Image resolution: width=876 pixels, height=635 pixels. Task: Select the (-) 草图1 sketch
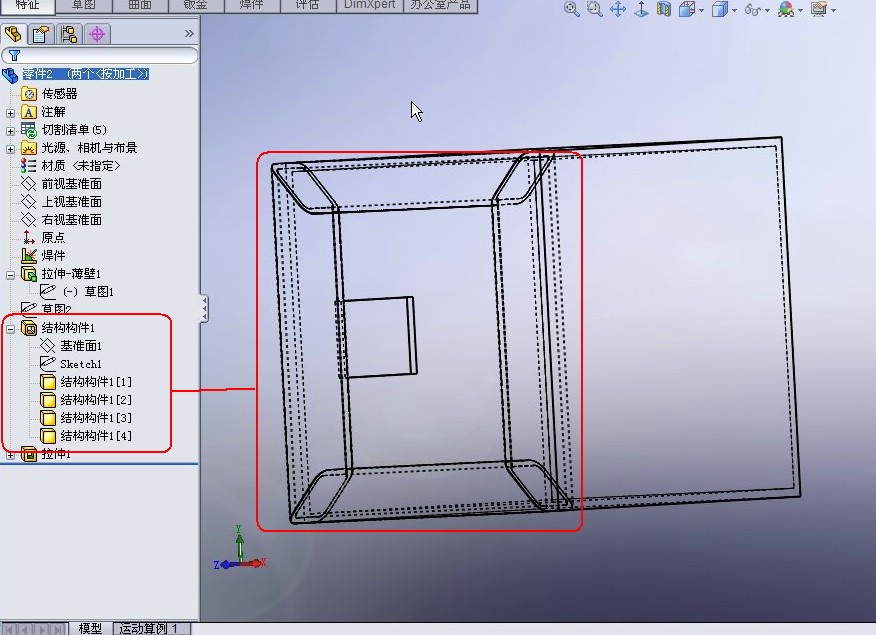pos(88,292)
